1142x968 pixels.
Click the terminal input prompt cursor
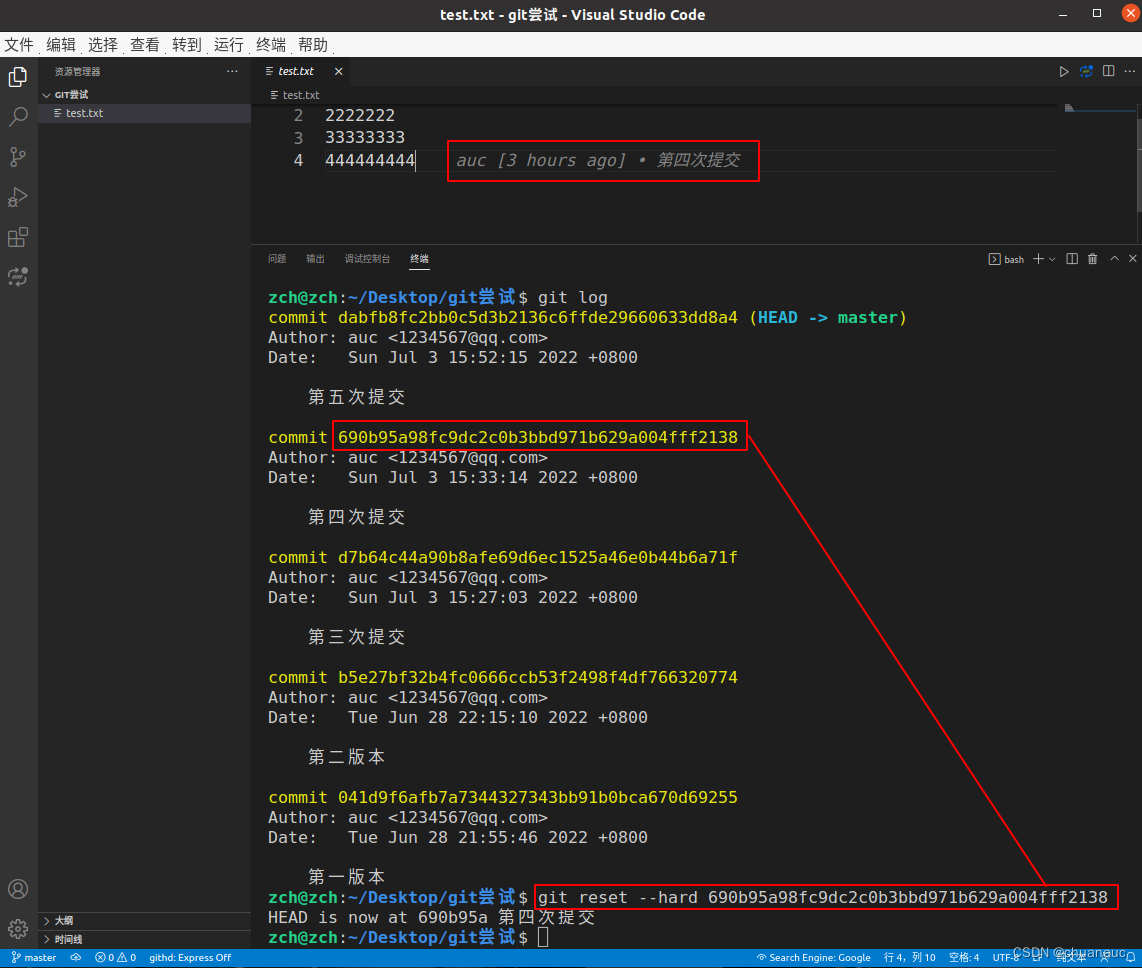click(543, 937)
